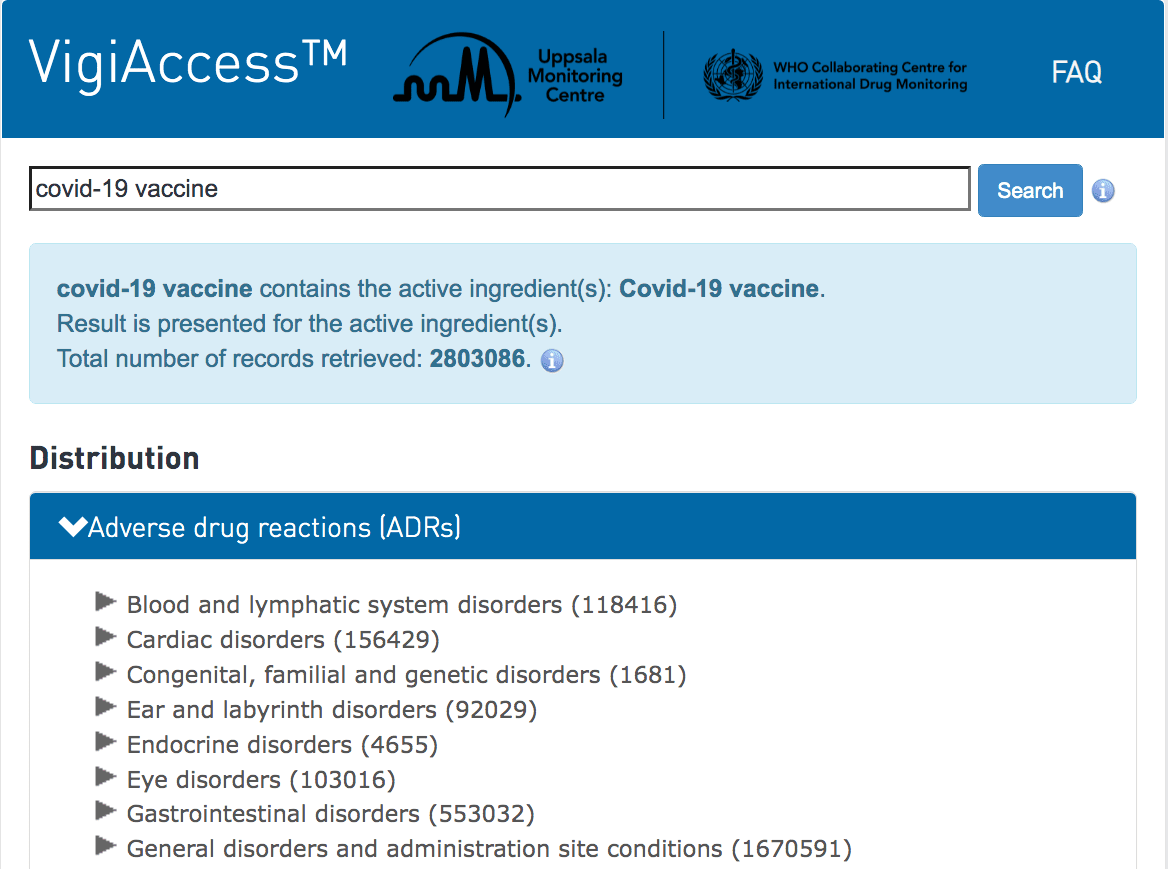The height and width of the screenshot is (869, 1168).
Task: Click the Search button
Action: [1030, 191]
